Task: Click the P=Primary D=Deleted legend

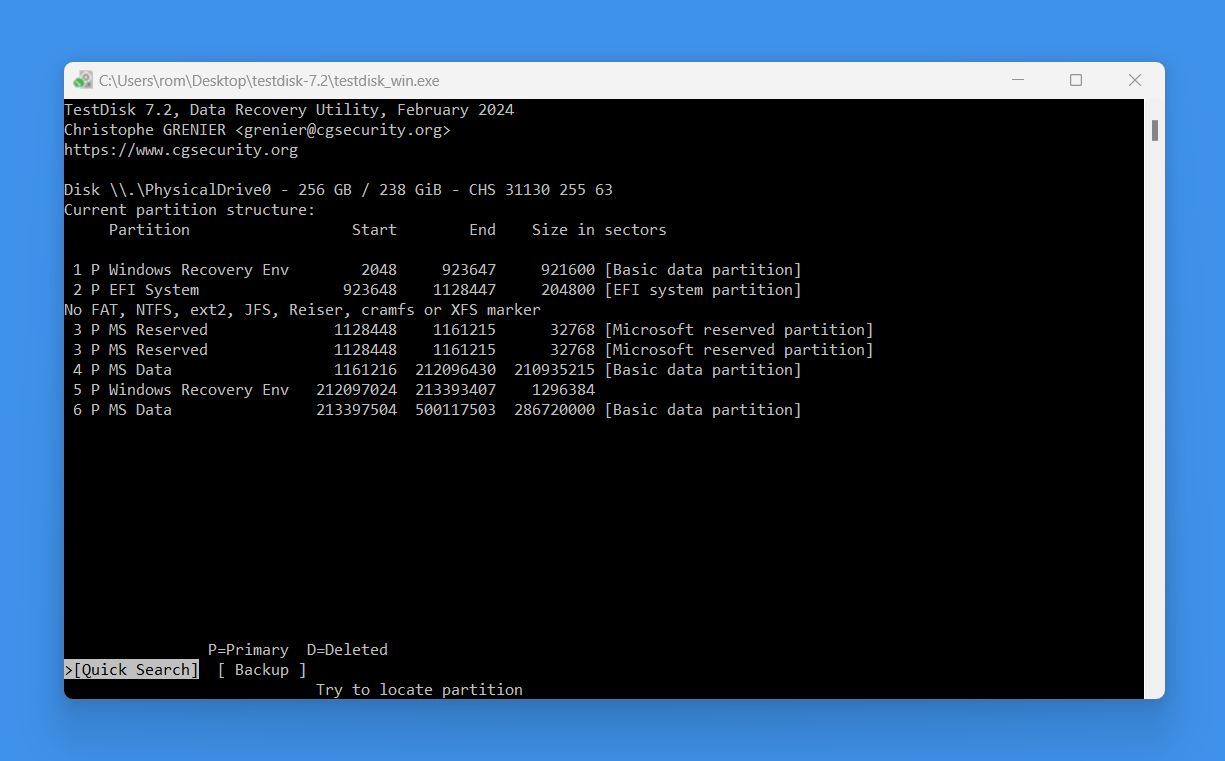Action: tap(298, 650)
